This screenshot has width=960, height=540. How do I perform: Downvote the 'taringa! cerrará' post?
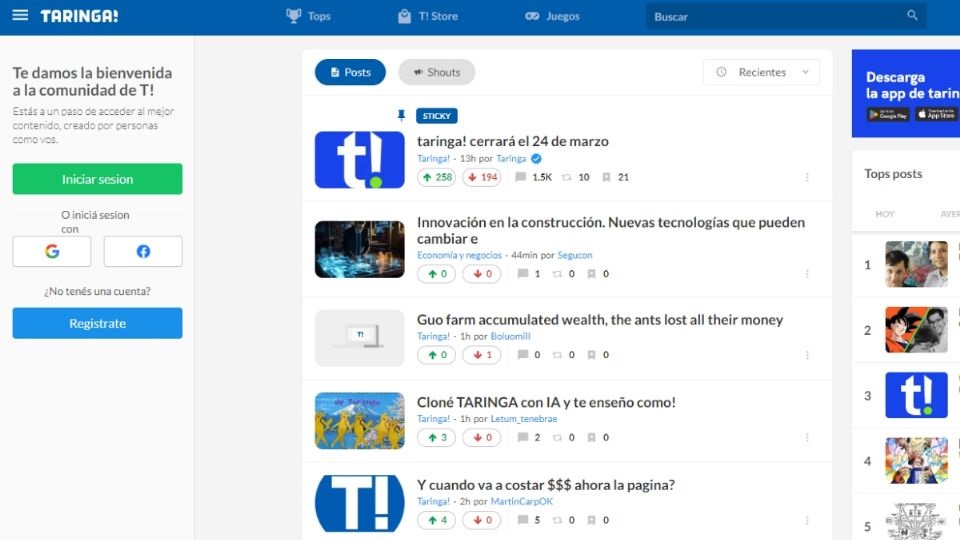tap(482, 177)
